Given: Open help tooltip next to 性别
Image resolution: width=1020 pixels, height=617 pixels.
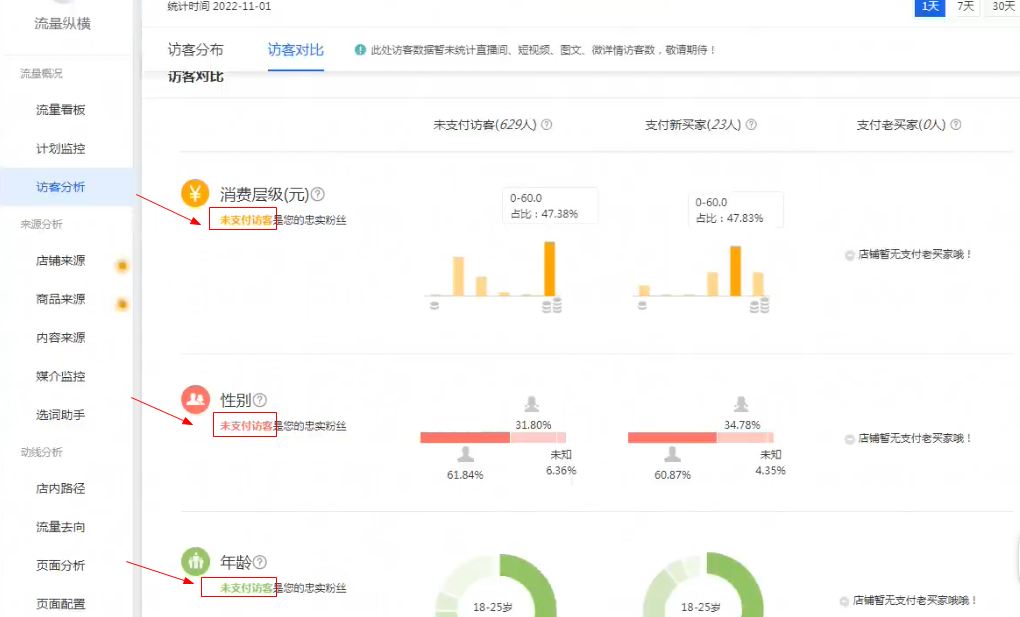Looking at the screenshot, I should (x=260, y=400).
